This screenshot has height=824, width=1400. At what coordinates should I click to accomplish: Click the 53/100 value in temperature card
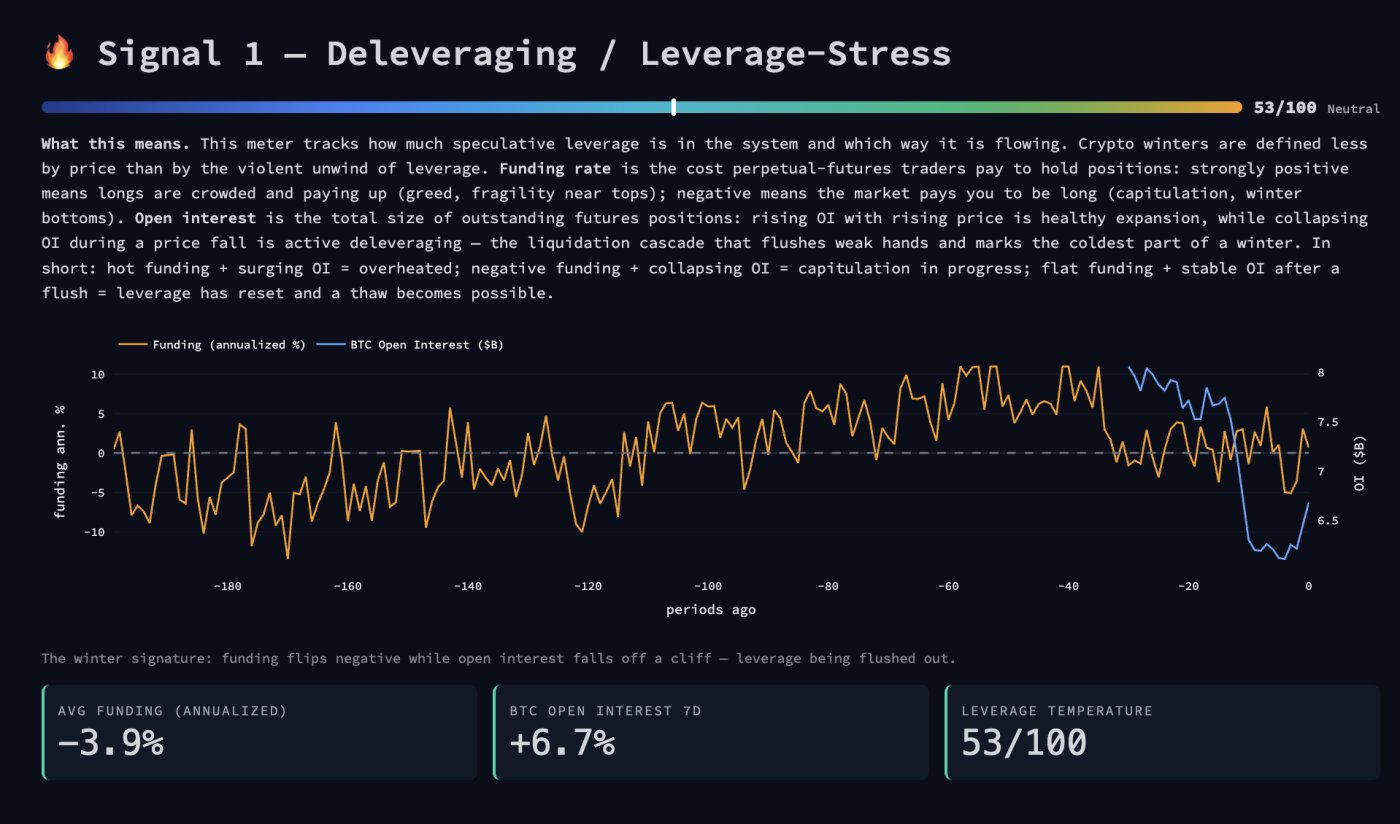point(1024,743)
